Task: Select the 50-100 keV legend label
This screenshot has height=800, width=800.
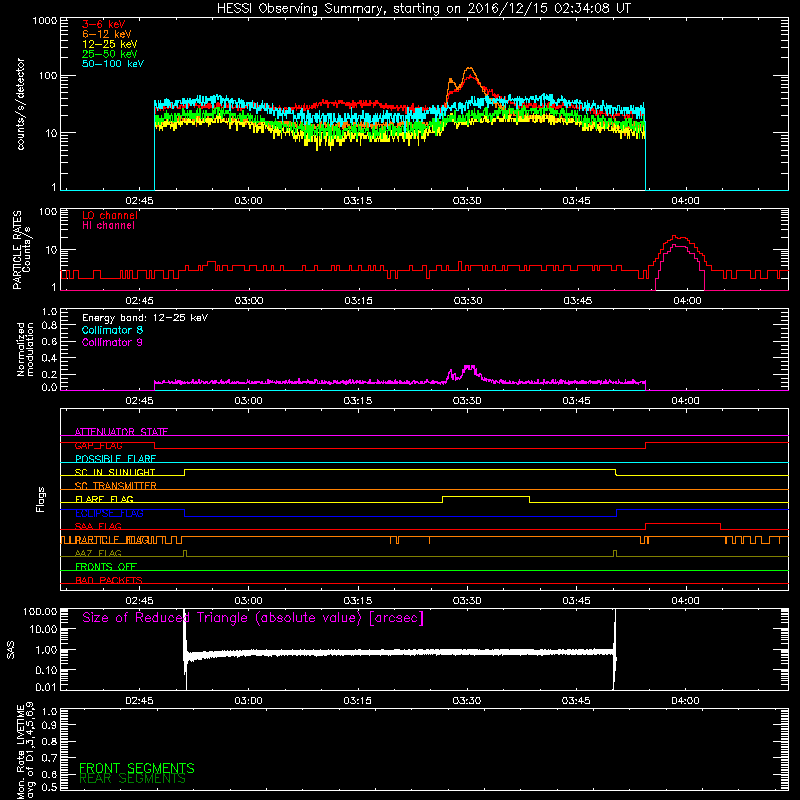Action: pos(112,64)
